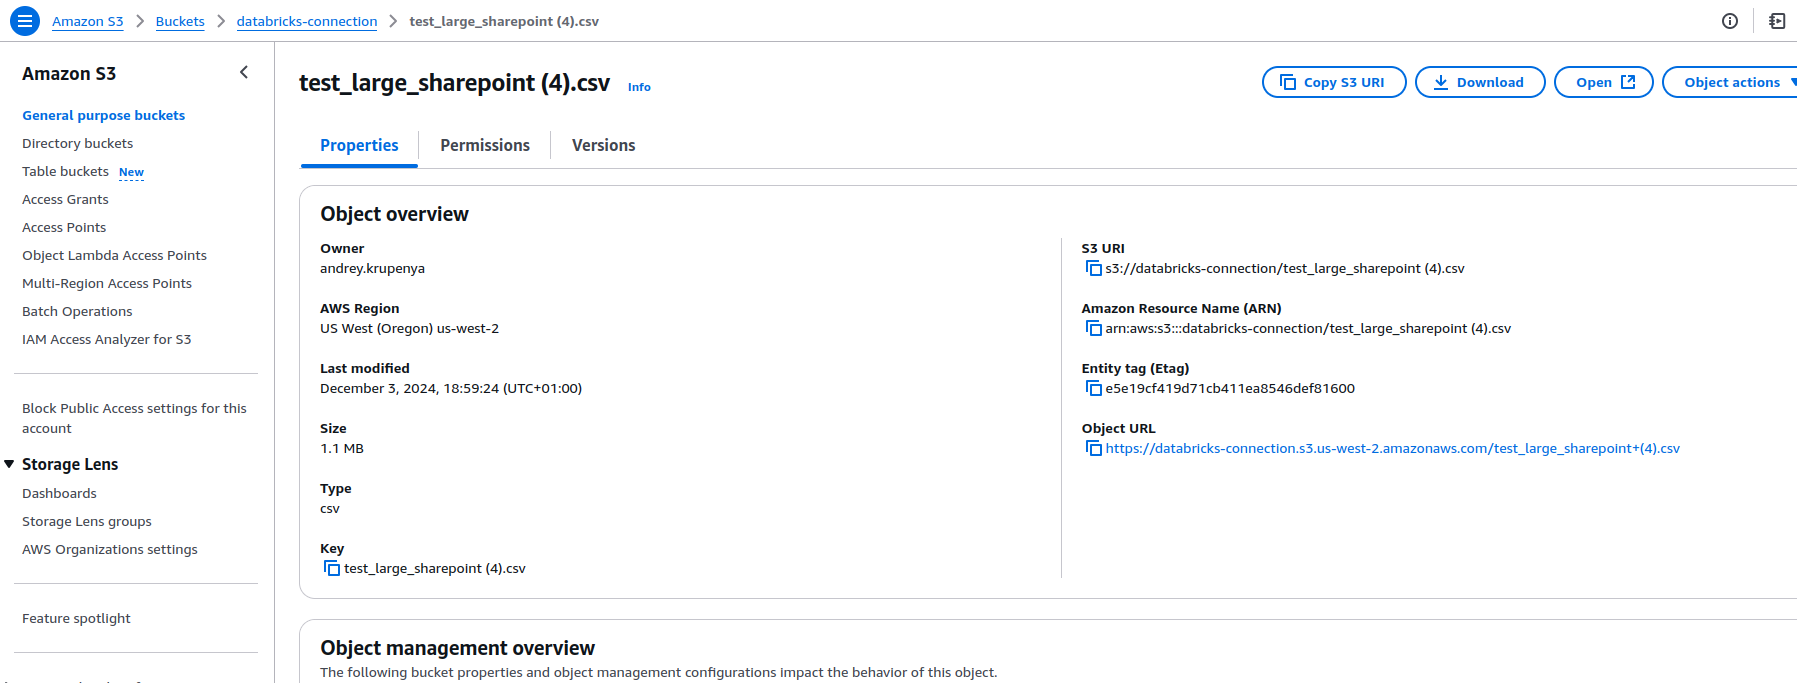Click the size value 1.1 MB

342,448
